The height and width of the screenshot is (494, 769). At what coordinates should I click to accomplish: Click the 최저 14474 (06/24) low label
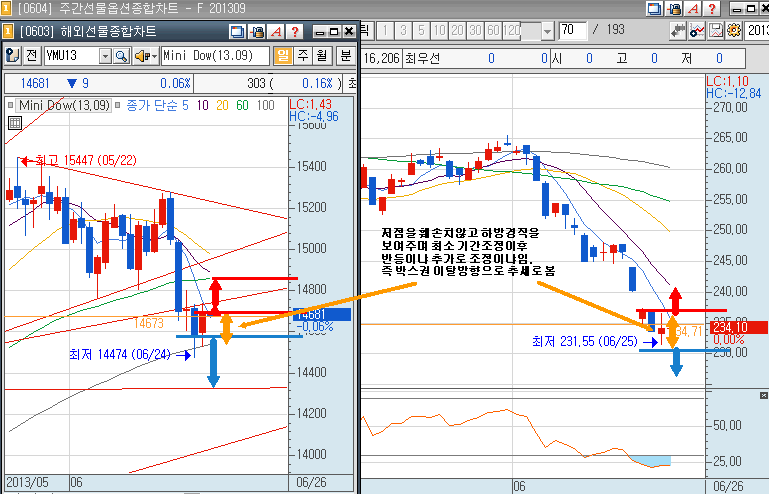tap(120, 354)
